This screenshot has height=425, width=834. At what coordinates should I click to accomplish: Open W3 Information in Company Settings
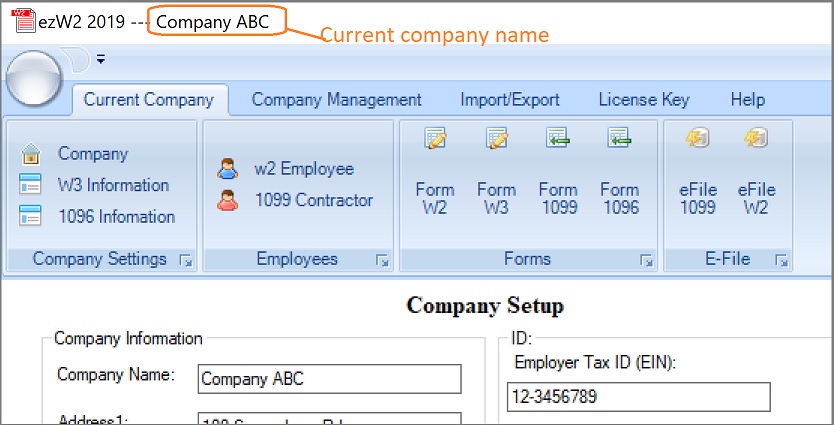(31, 185)
